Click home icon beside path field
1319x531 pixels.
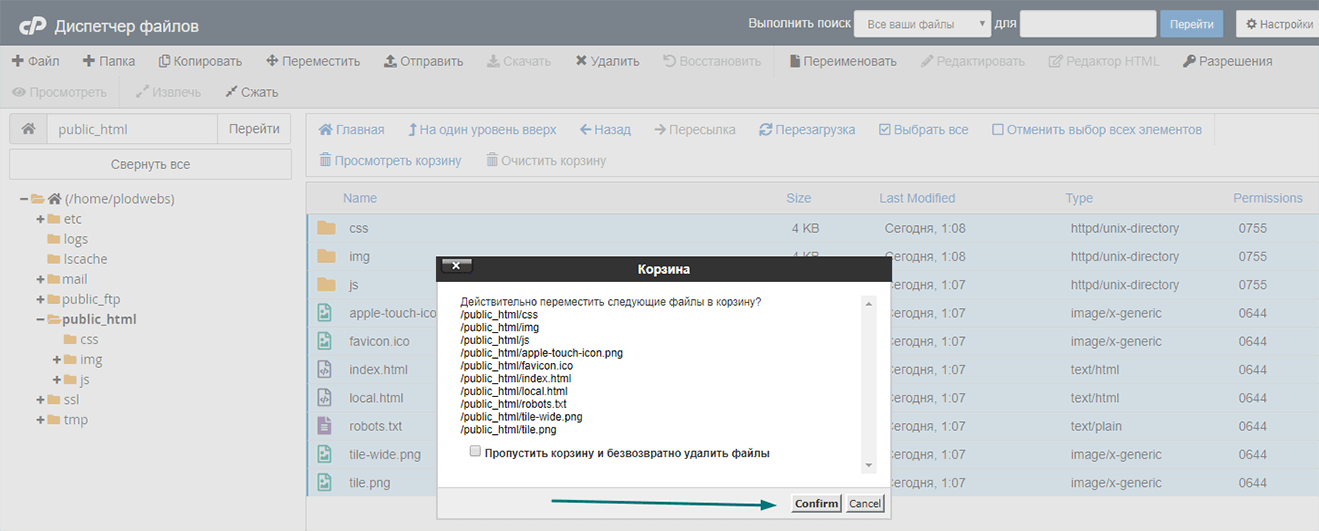[28, 129]
